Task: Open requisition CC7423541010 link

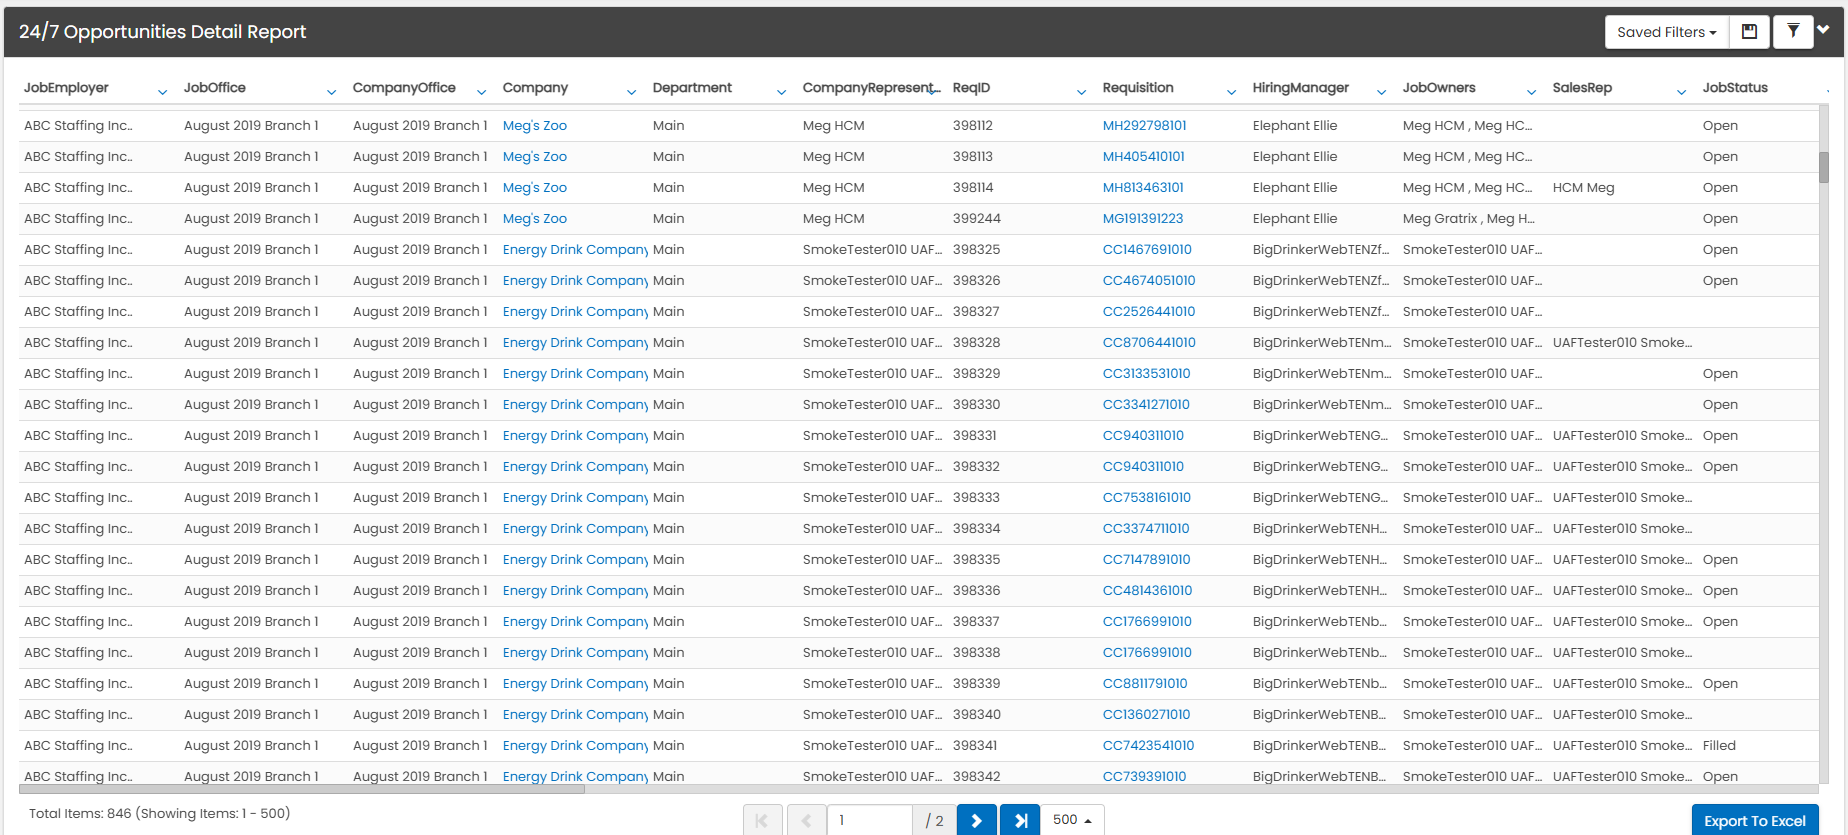Action: pyautogui.click(x=1149, y=746)
